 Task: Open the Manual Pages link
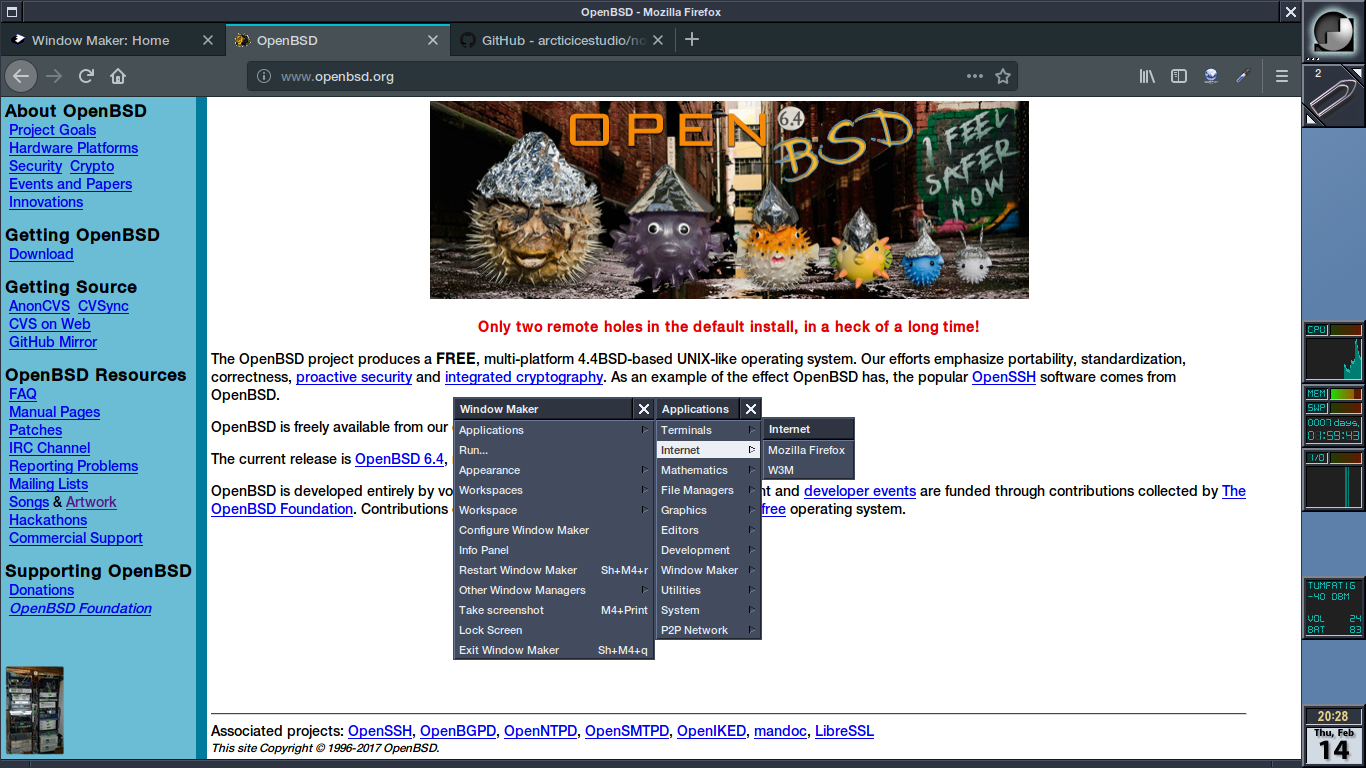(54, 412)
